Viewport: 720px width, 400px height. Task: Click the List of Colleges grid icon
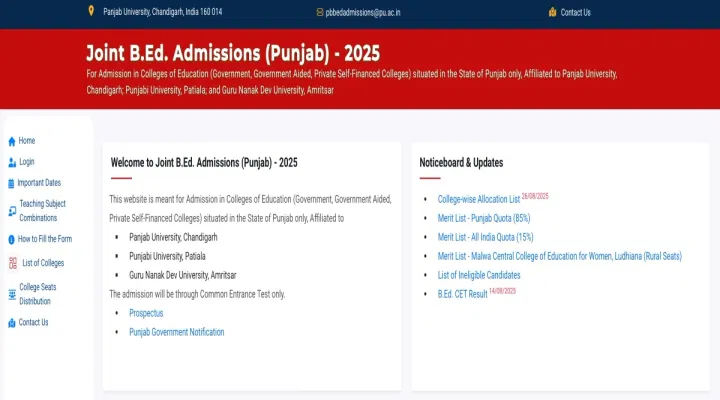click(x=13, y=263)
